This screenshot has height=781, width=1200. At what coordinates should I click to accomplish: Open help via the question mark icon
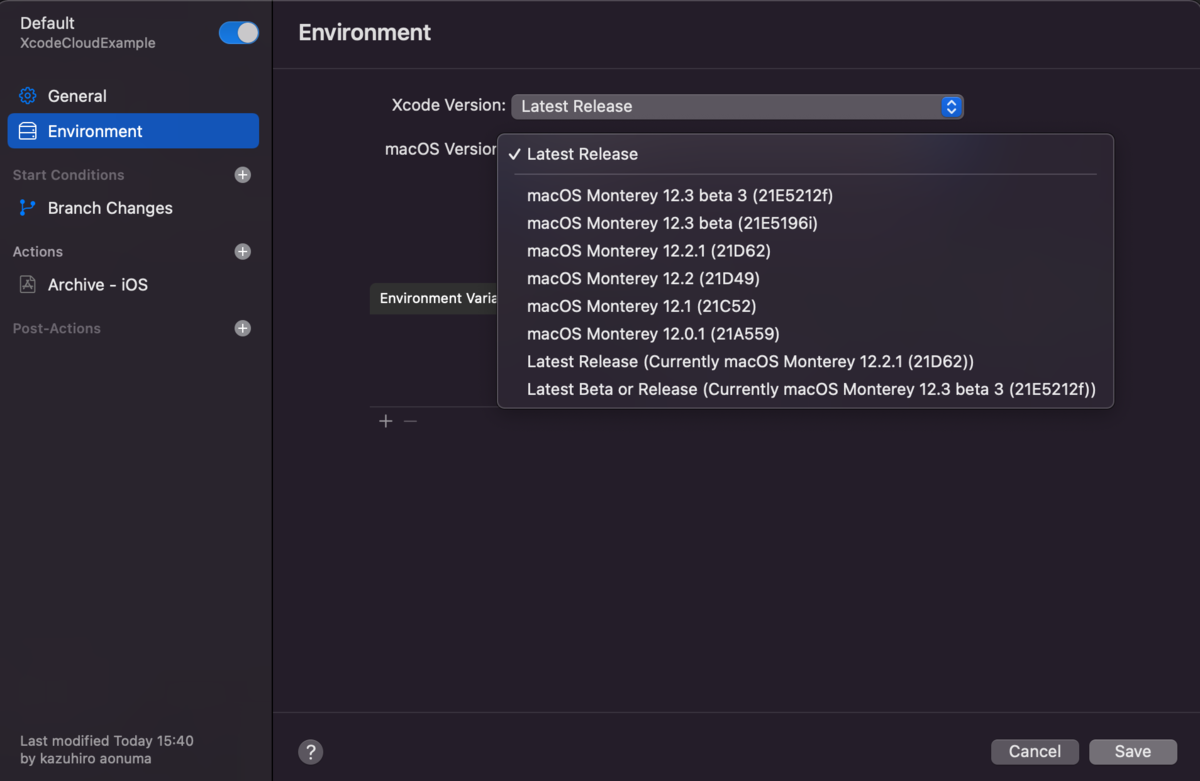click(310, 751)
